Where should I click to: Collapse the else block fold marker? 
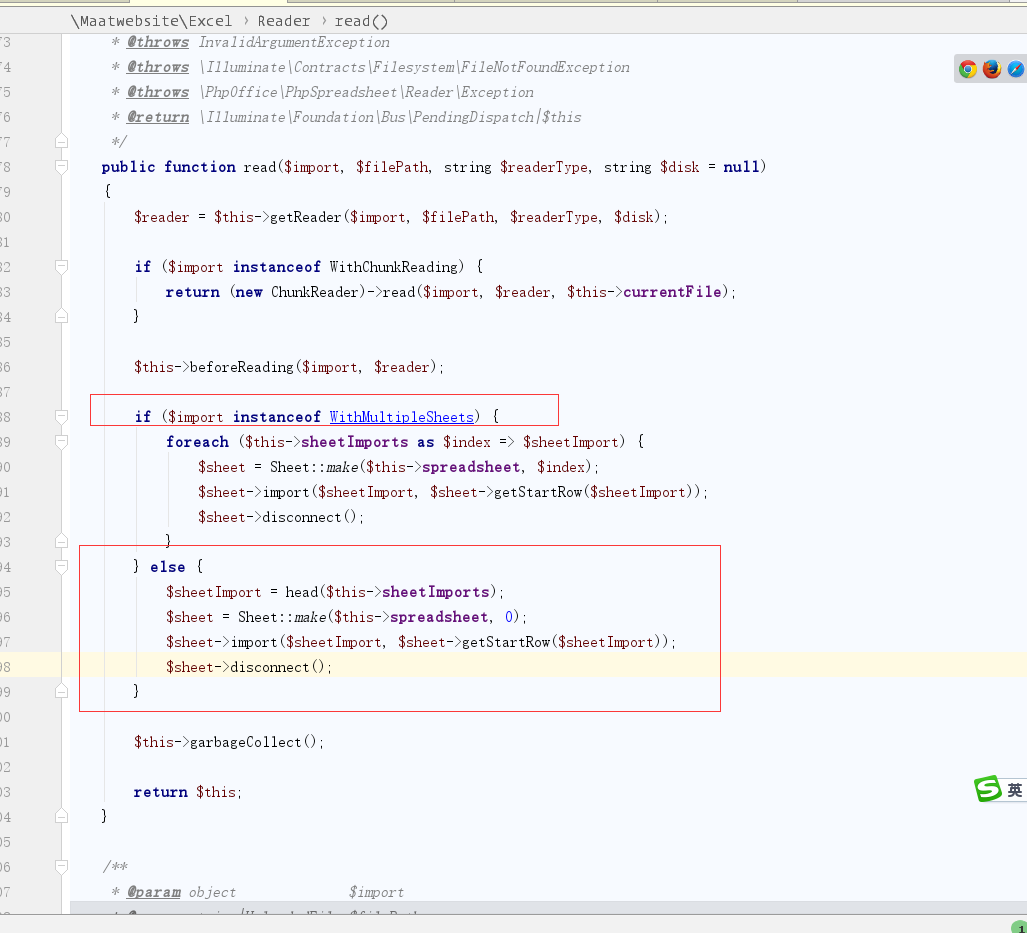62,567
